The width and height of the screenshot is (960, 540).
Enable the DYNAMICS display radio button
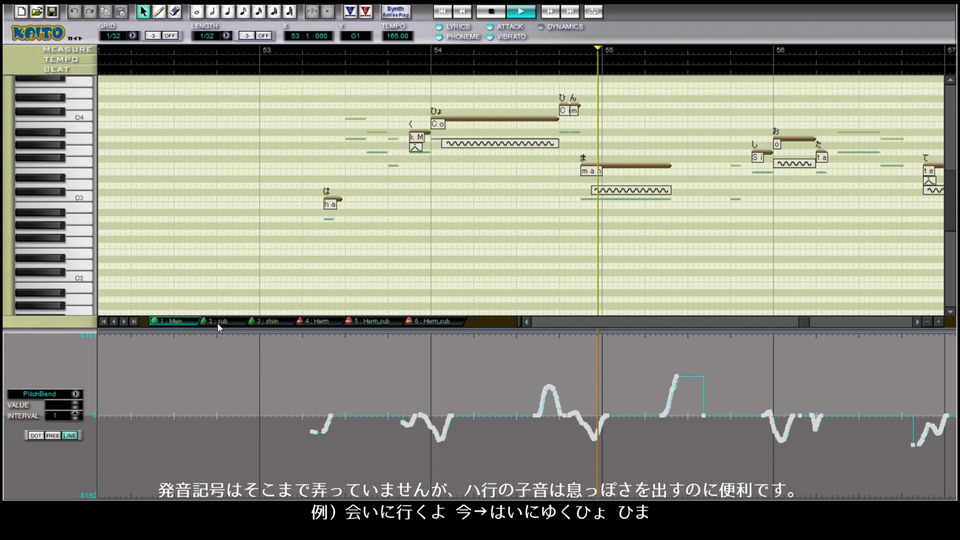tap(541, 27)
